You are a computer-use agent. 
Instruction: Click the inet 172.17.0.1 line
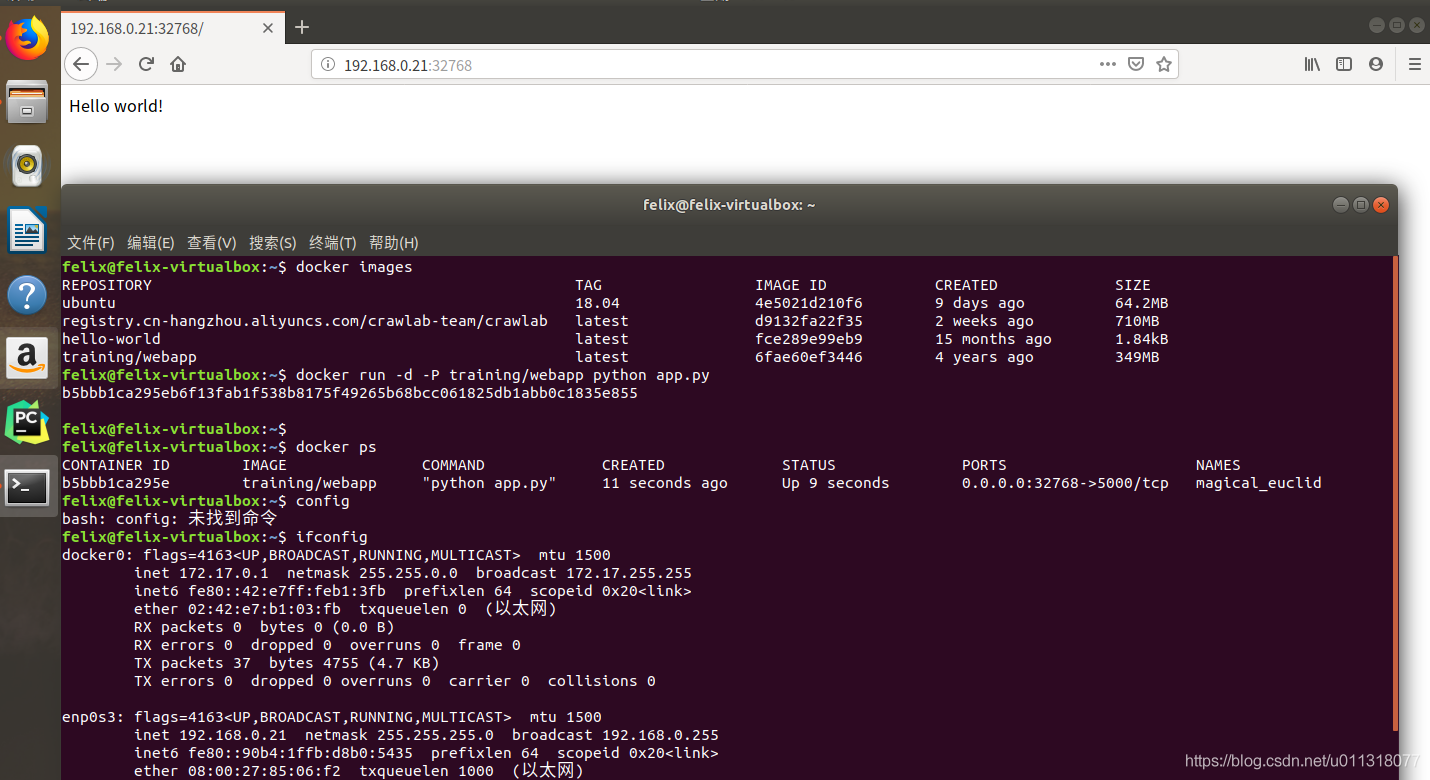(x=413, y=573)
